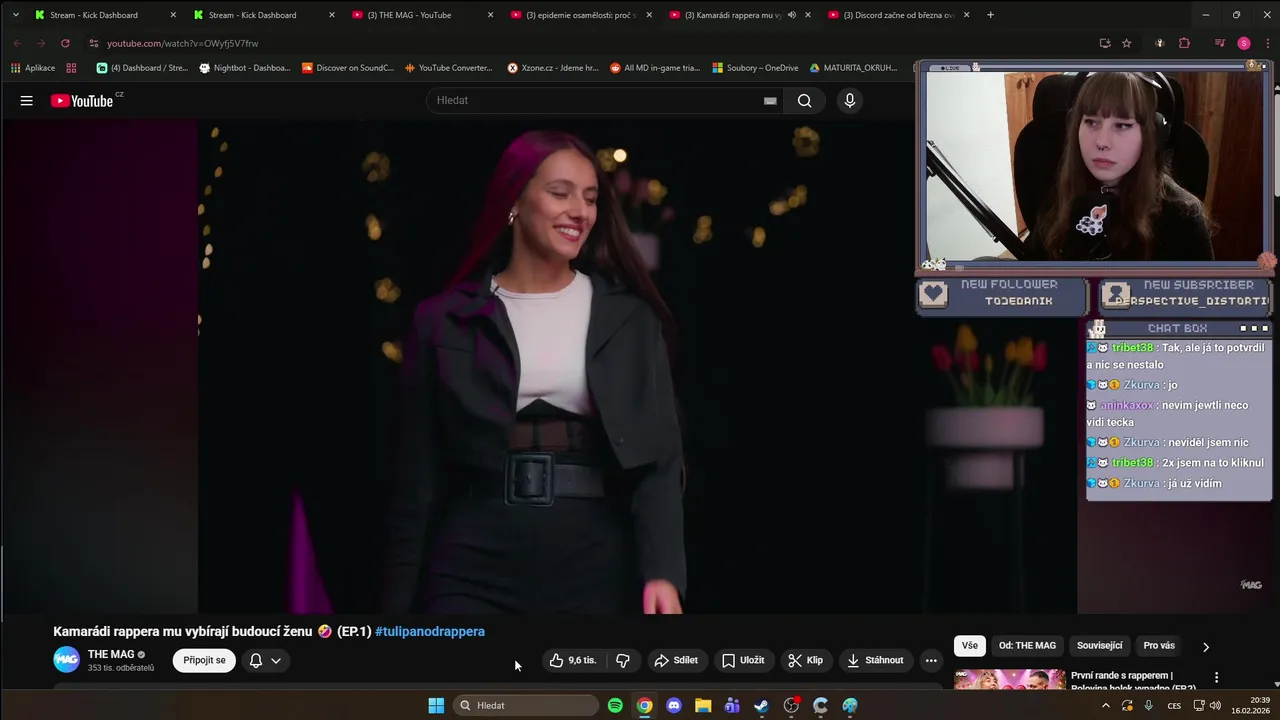Viewport: 1280px width, 720px height.
Task: Open MATURITA_OKRUH bookmark
Action: (x=853, y=68)
